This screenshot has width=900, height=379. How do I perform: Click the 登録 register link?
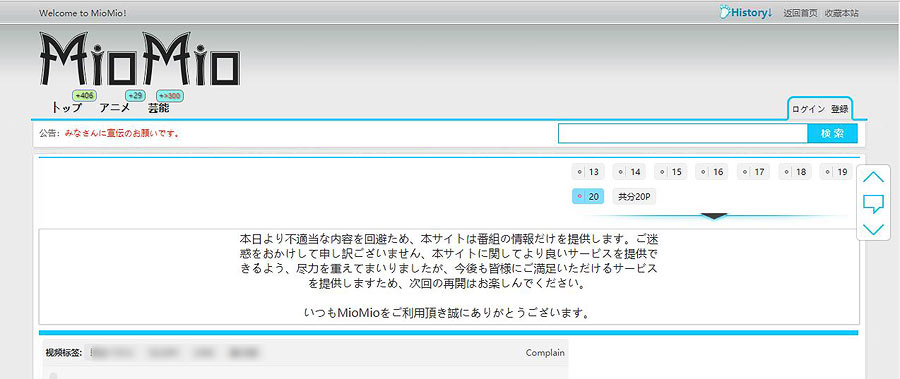click(x=839, y=109)
